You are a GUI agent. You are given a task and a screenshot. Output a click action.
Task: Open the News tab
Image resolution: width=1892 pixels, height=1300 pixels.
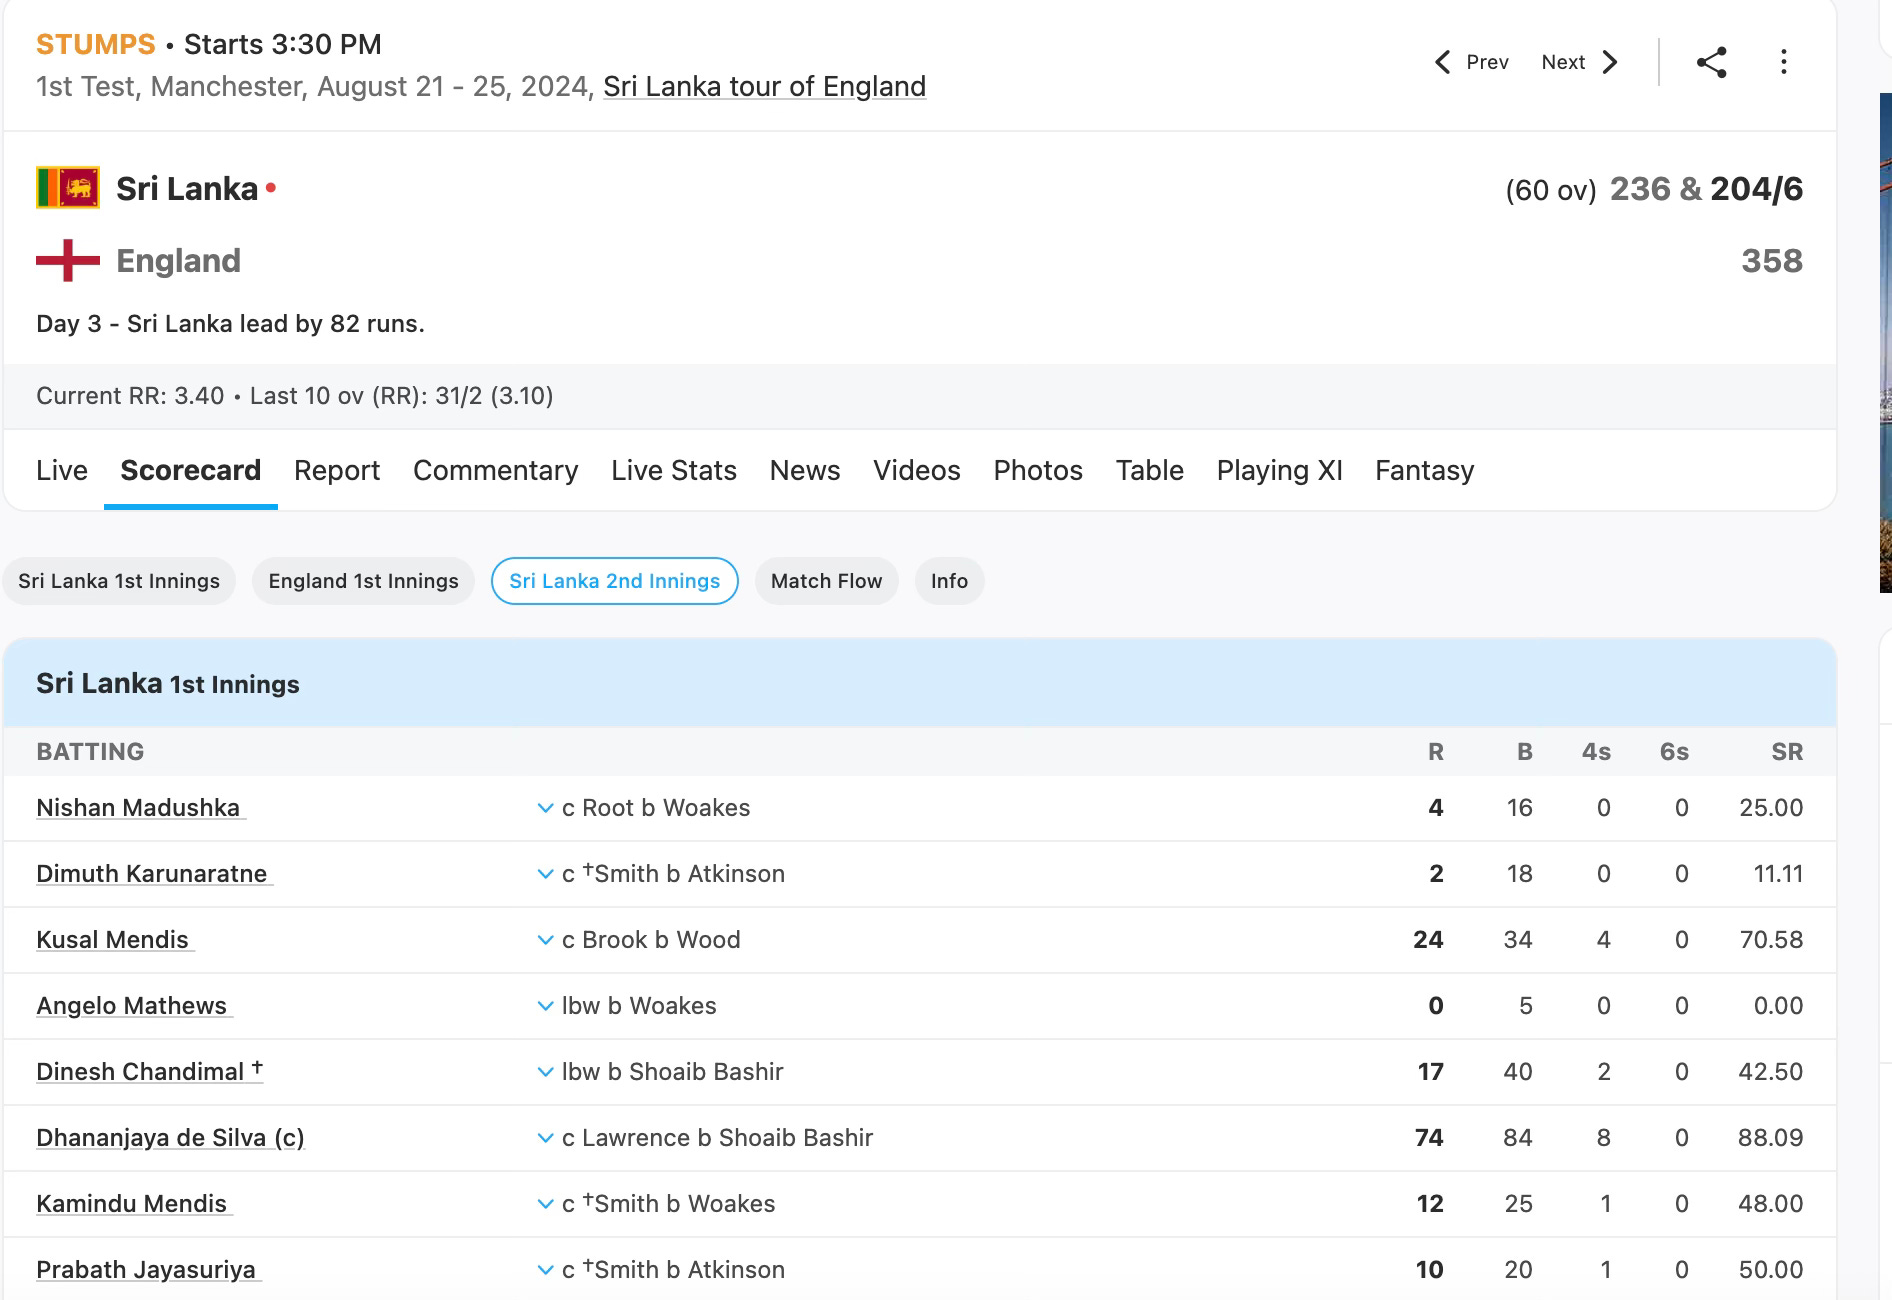pyautogui.click(x=805, y=470)
